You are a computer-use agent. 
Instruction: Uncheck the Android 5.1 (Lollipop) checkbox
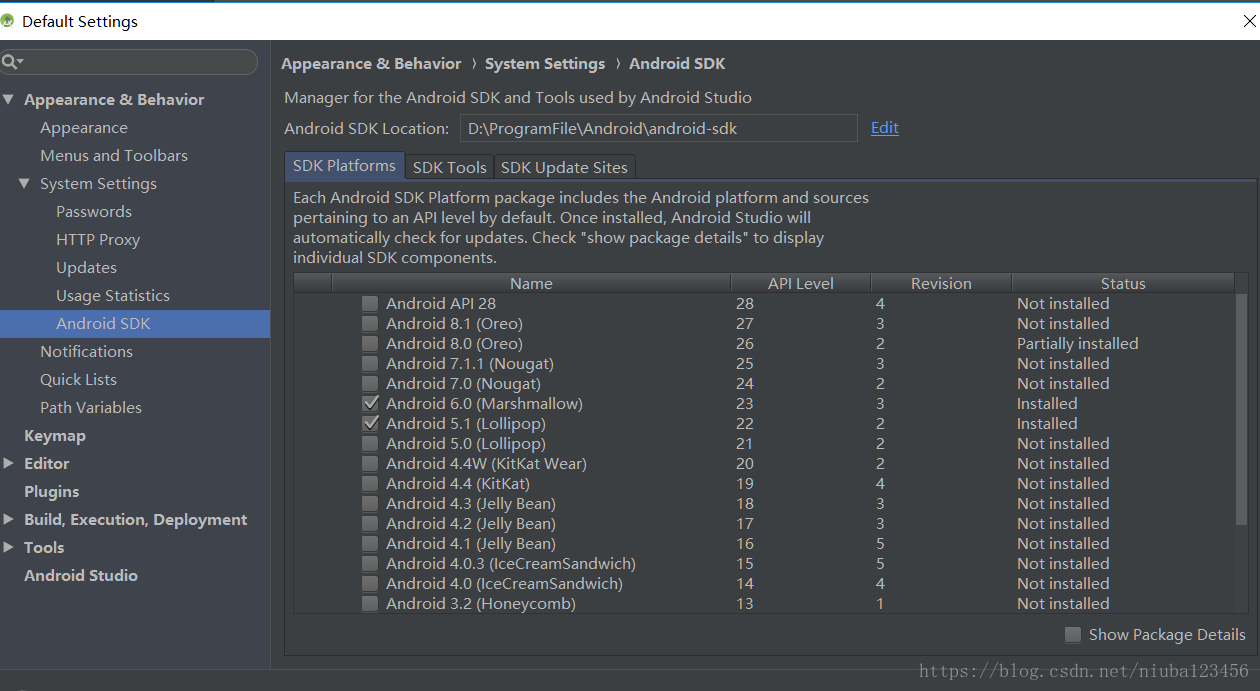pos(370,423)
